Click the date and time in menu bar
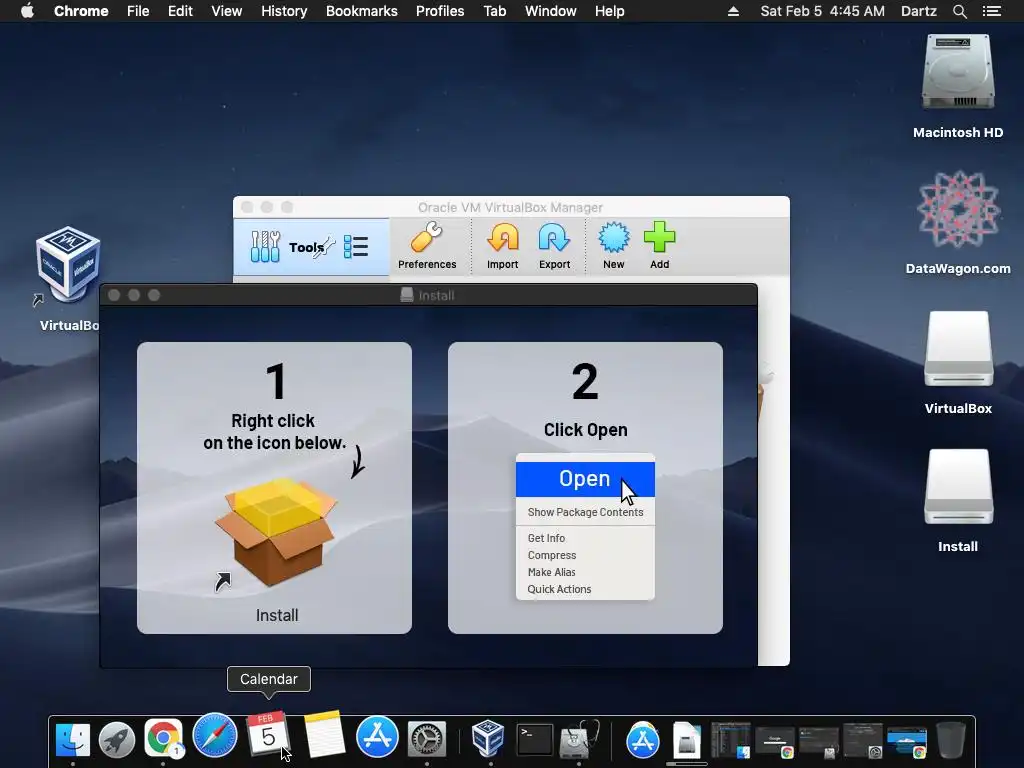 pos(823,11)
